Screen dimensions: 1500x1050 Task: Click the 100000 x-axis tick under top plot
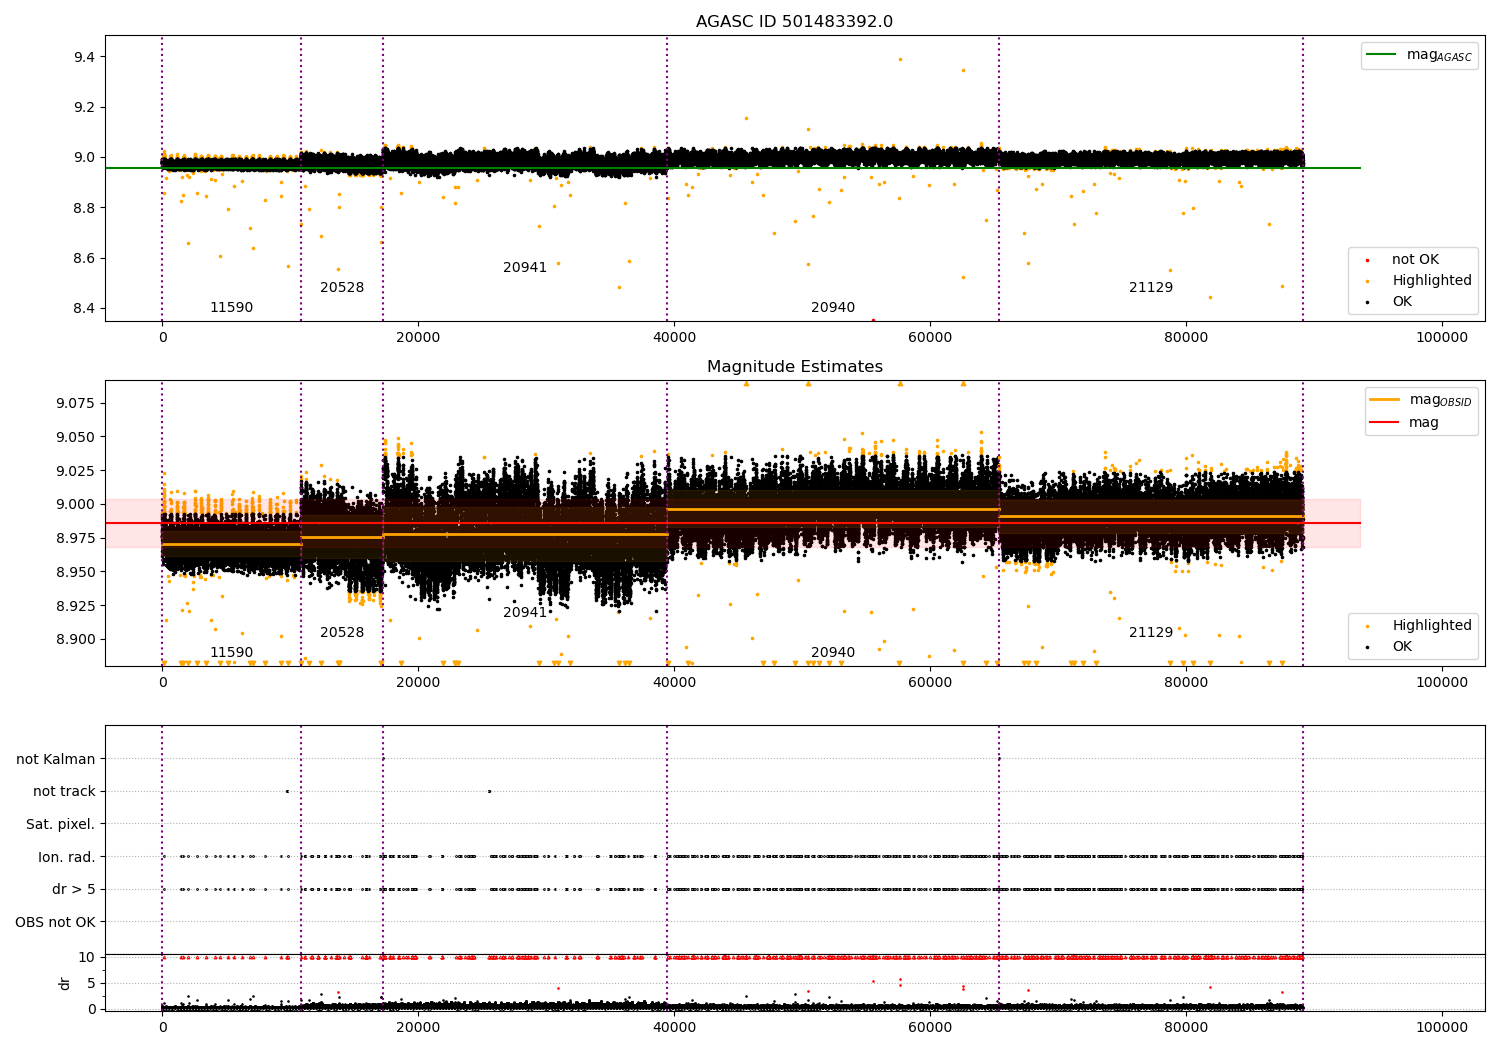[x=1442, y=338]
